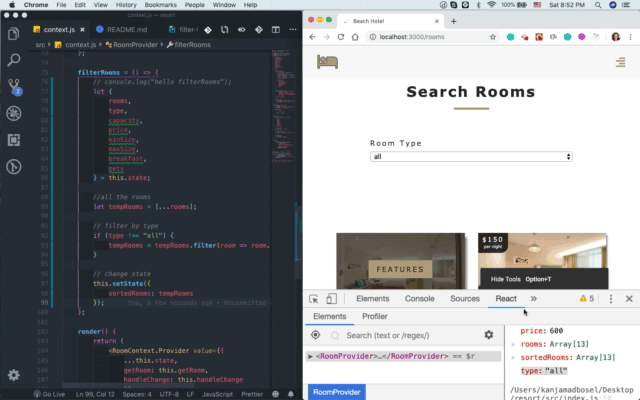Click the compare changes icon in editor toolbar
The image size is (640, 400).
tap(224, 29)
